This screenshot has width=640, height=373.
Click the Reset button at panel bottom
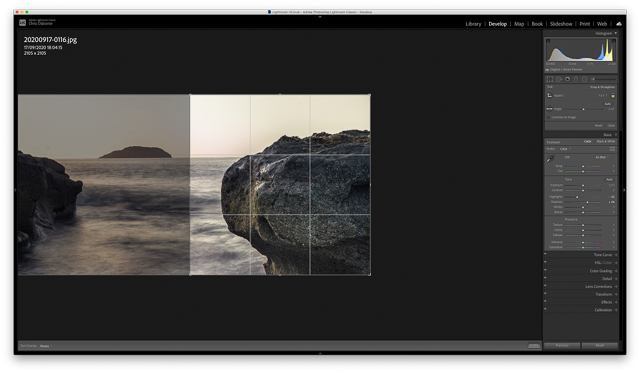599,346
